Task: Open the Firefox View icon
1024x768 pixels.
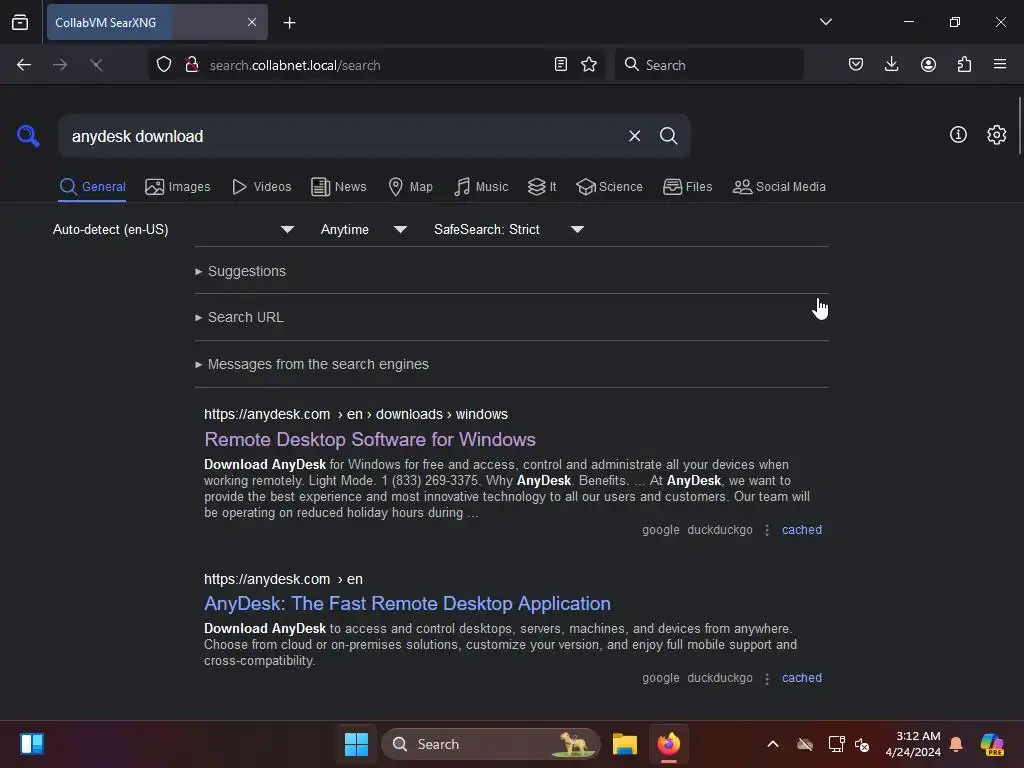Action: point(20,22)
